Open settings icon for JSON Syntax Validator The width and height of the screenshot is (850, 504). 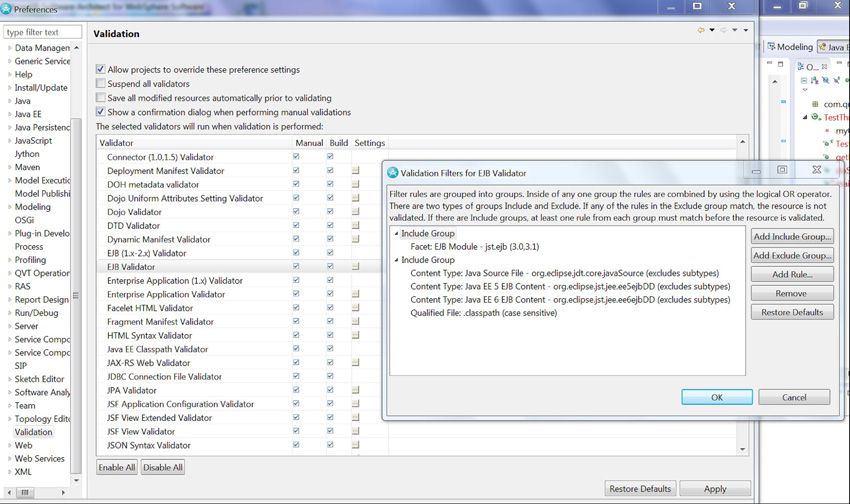pos(356,445)
